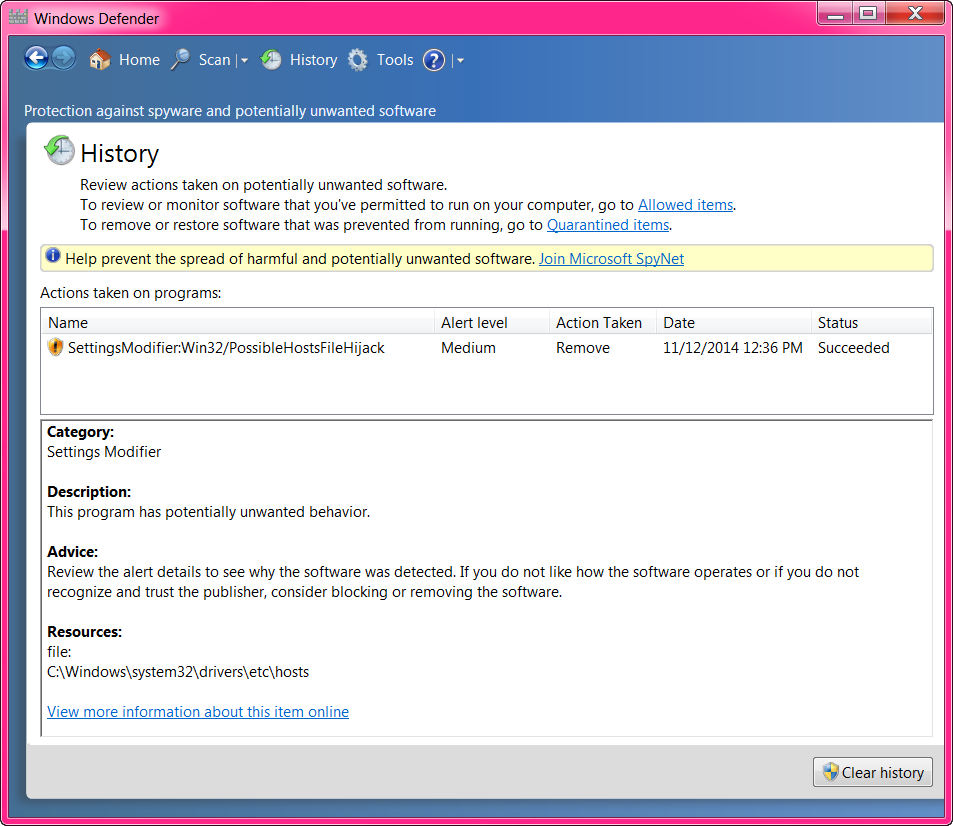Sort list by Name column header
The image size is (953, 826).
pyautogui.click(x=238, y=322)
